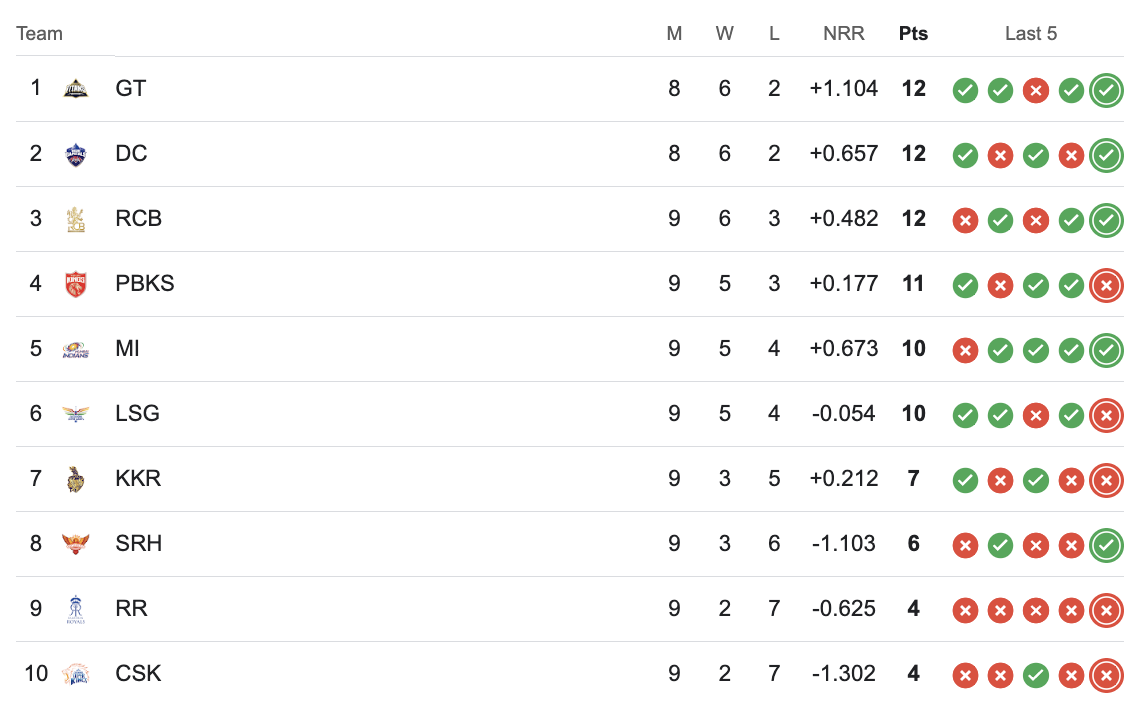The image size is (1136, 710).
Task: Click the SRH team logo icon
Action: pos(76,544)
